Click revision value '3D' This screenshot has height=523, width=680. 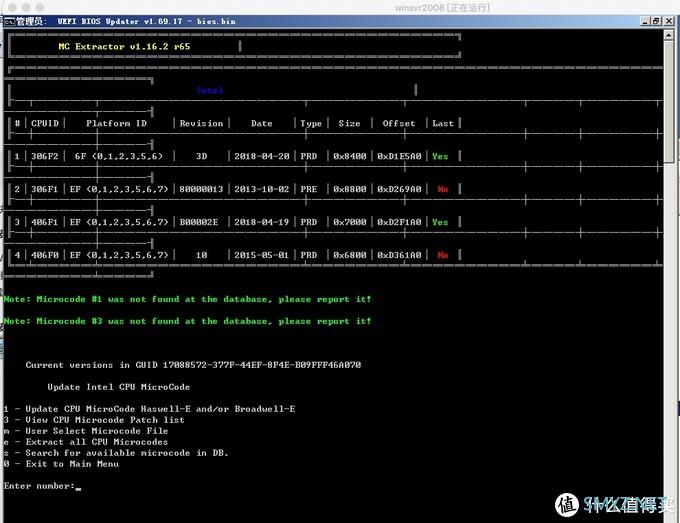201,156
